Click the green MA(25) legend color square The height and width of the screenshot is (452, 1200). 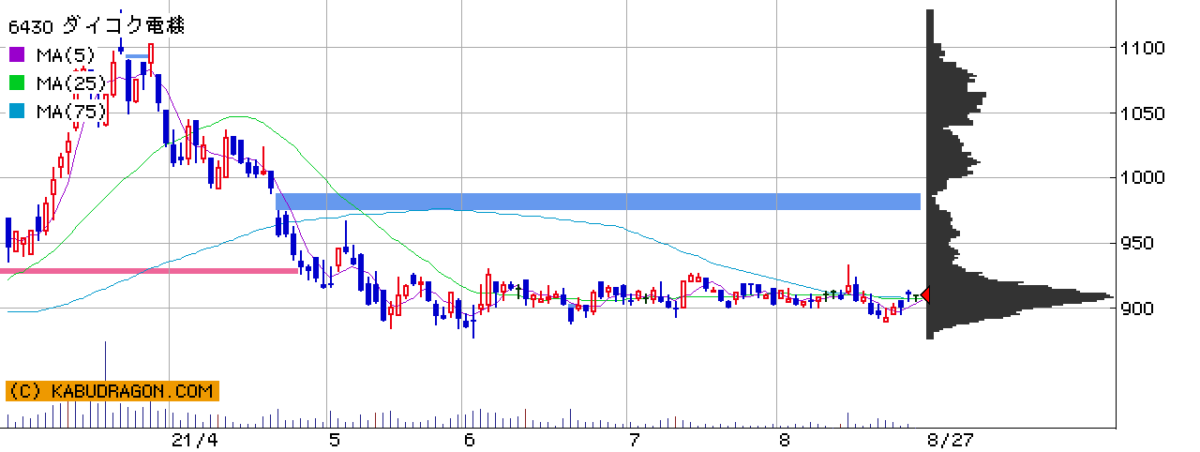(18, 83)
